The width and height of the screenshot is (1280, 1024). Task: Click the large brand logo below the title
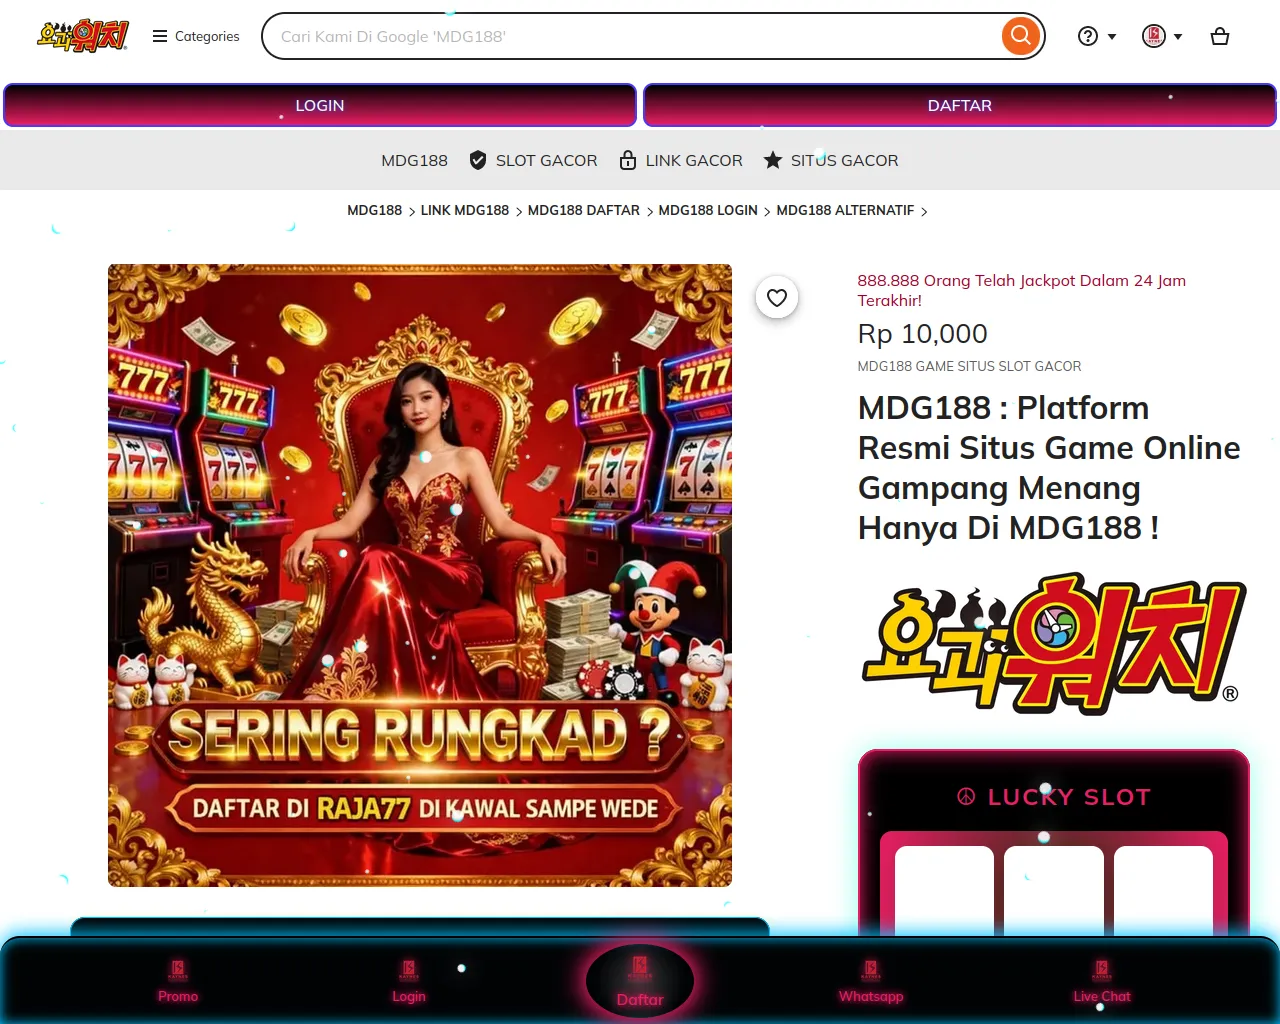point(1054,643)
